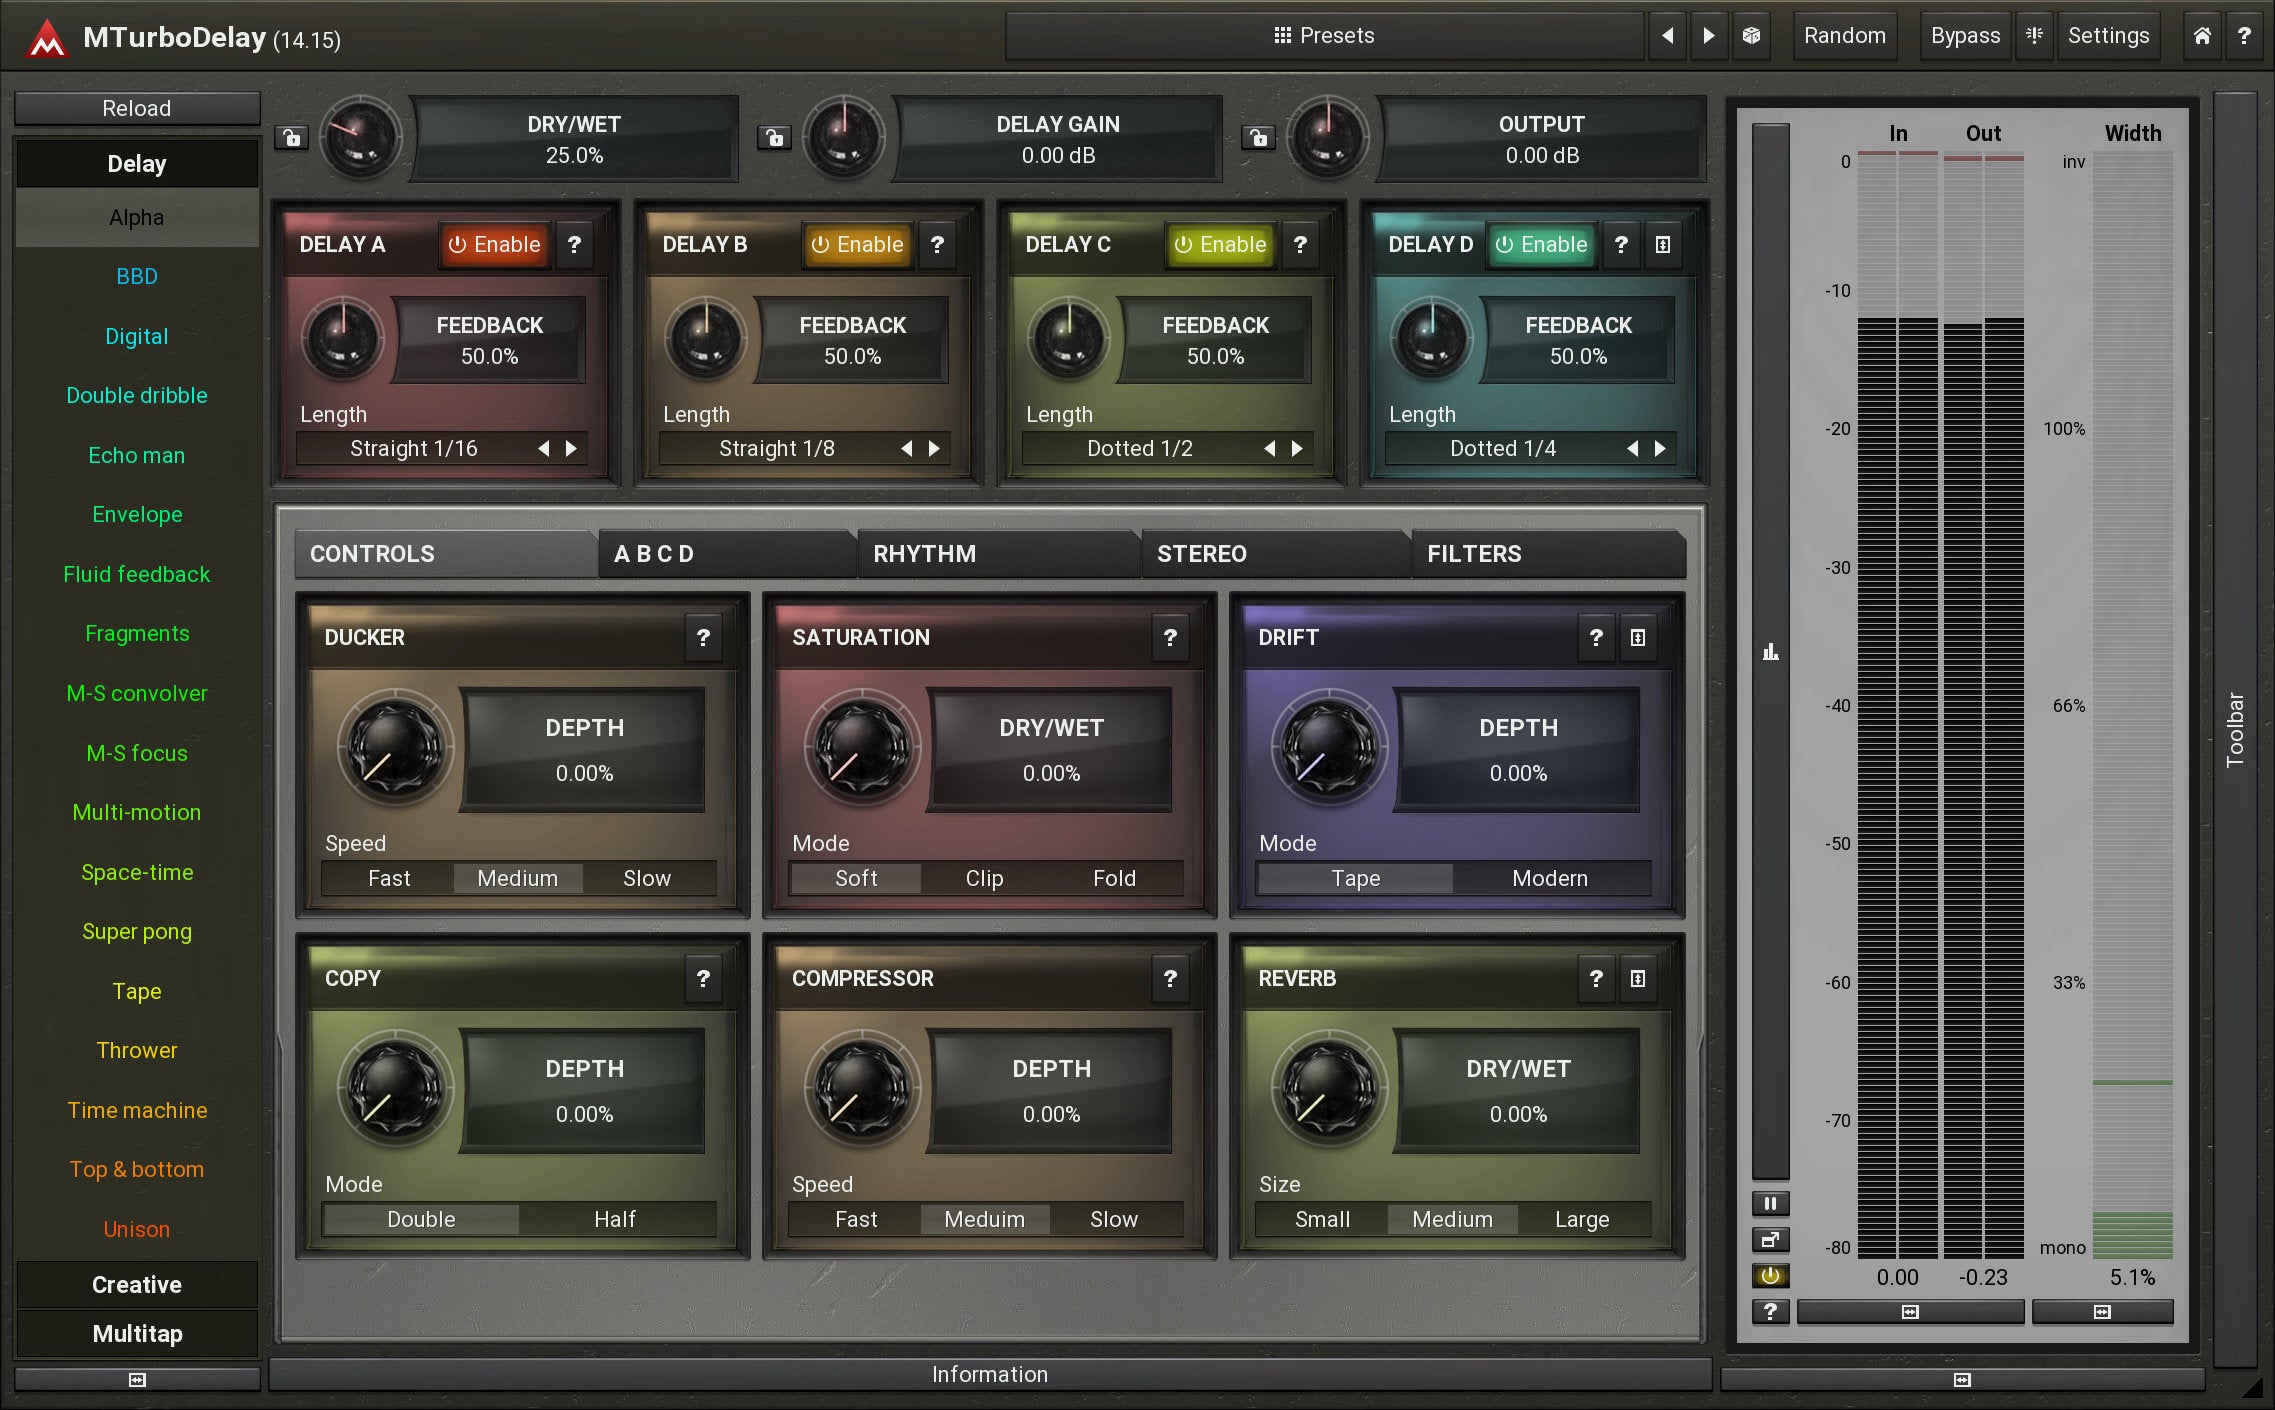
Task: Open the Presets dropdown
Action: tap(1324, 36)
